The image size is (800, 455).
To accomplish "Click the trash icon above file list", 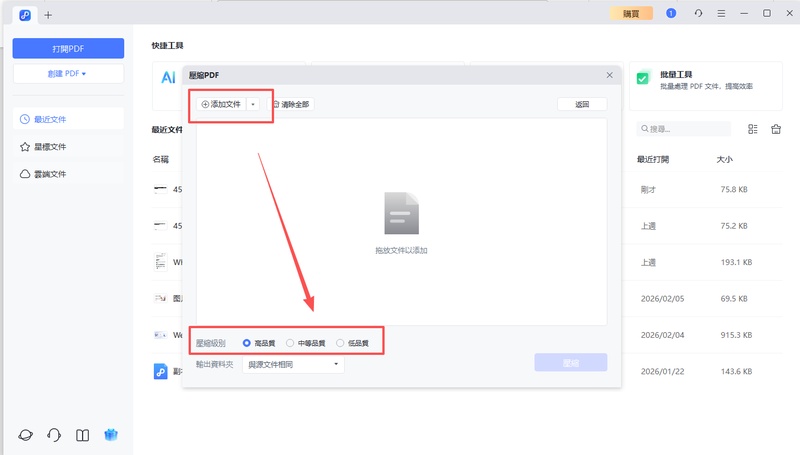I will coord(776,129).
